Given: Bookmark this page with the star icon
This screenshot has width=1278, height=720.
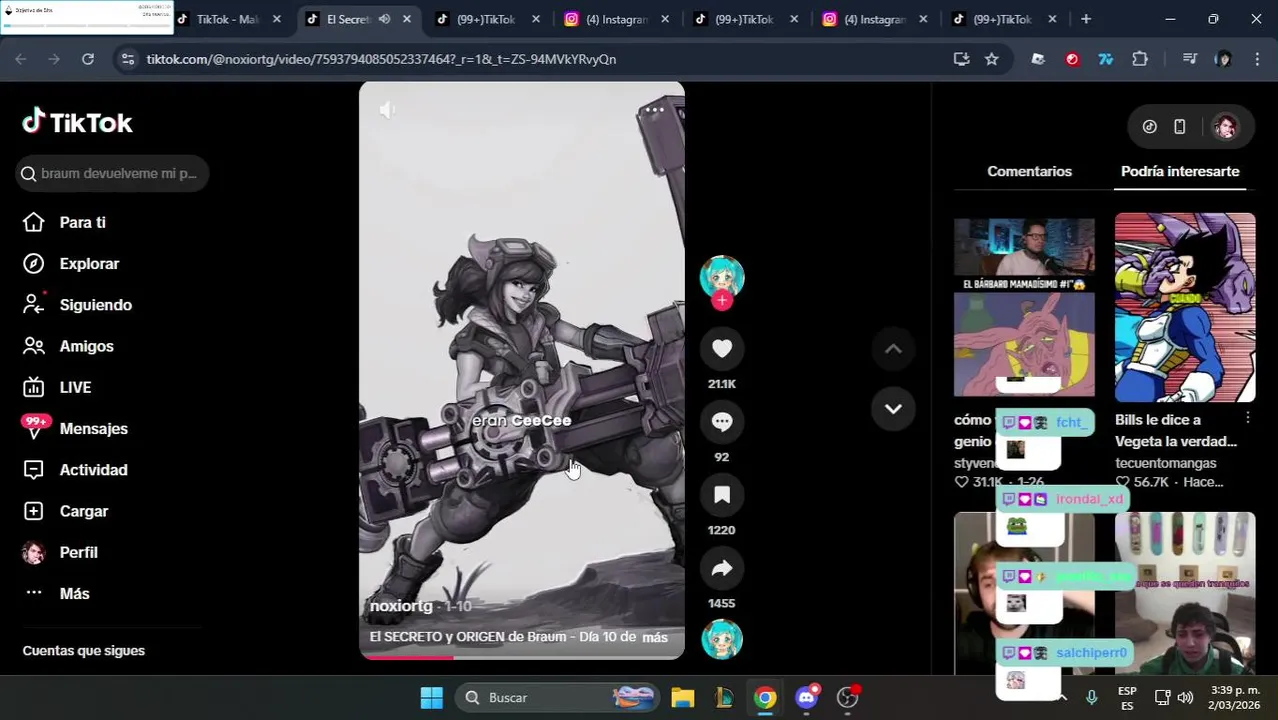Looking at the screenshot, I should pyautogui.click(x=991, y=59).
